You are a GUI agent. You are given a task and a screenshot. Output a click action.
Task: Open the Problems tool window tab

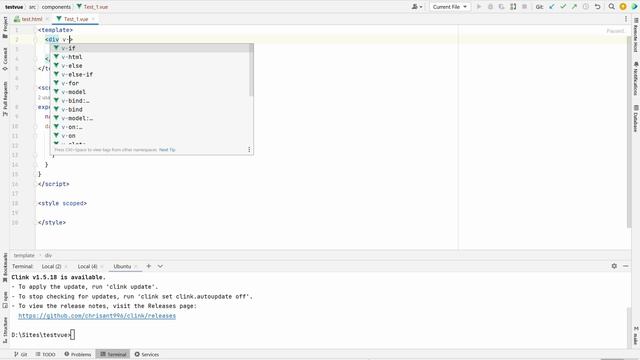[x=78, y=354]
